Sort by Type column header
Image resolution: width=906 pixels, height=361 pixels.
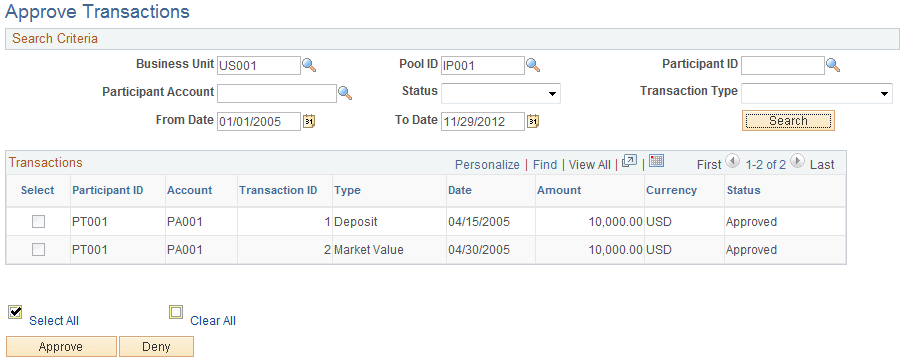pyautogui.click(x=347, y=190)
